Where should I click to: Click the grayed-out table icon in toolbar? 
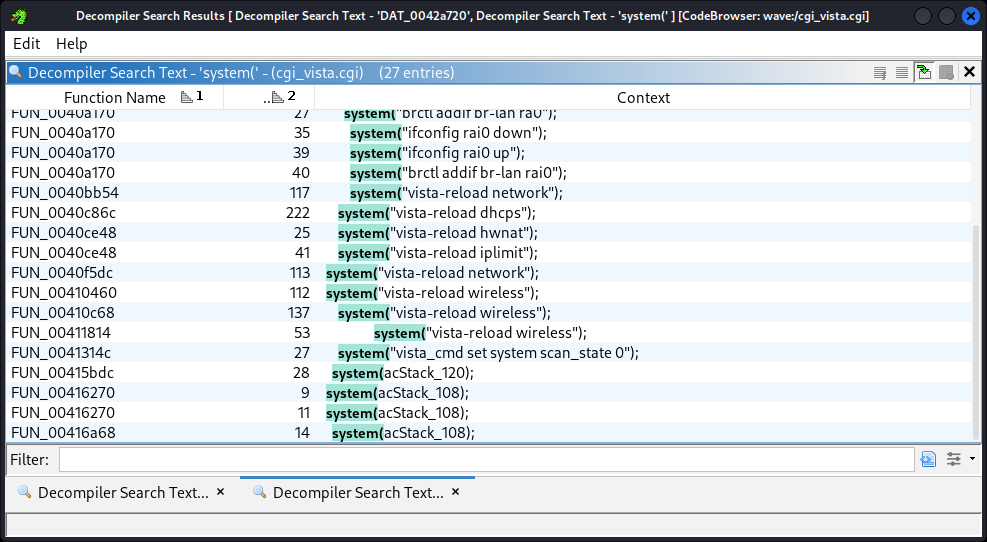point(946,72)
